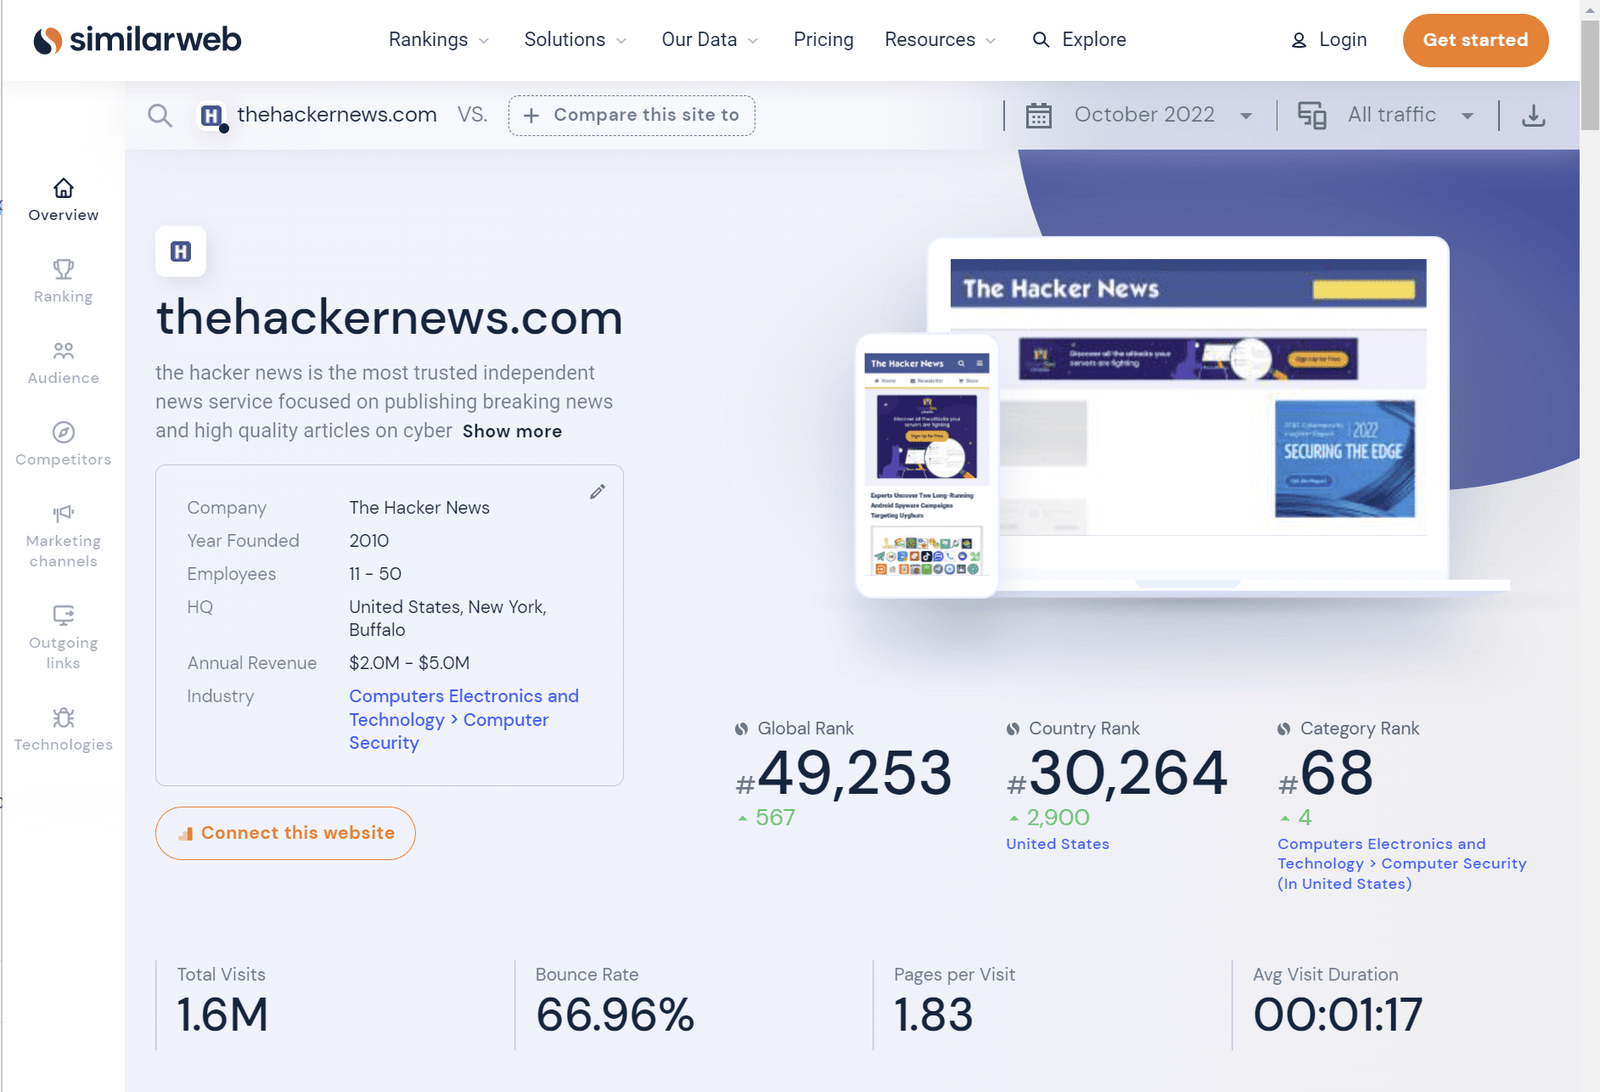
Task: Click the Bounce Rate value 66.96%
Action: coord(615,1015)
